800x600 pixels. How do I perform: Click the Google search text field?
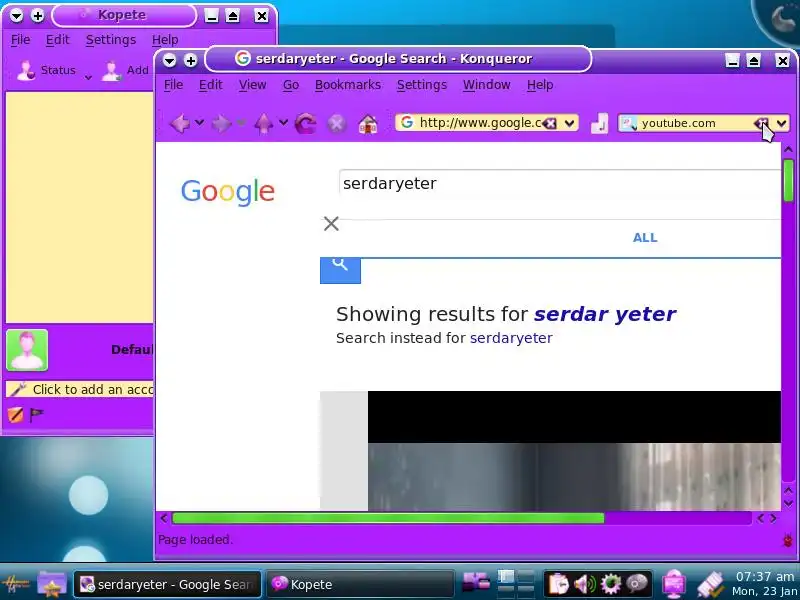[560, 183]
